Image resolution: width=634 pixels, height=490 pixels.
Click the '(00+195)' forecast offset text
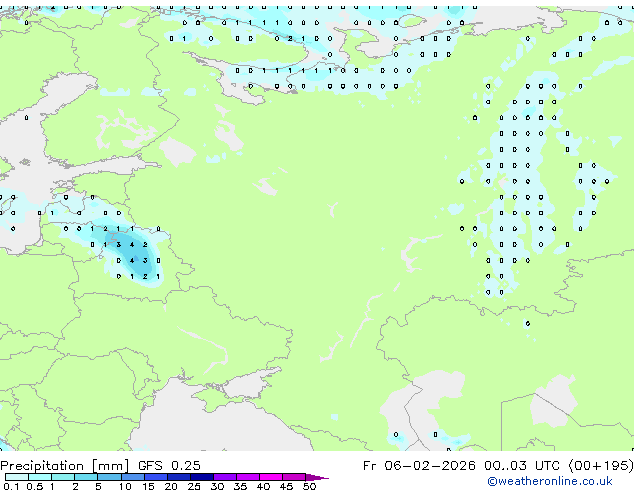point(601,466)
